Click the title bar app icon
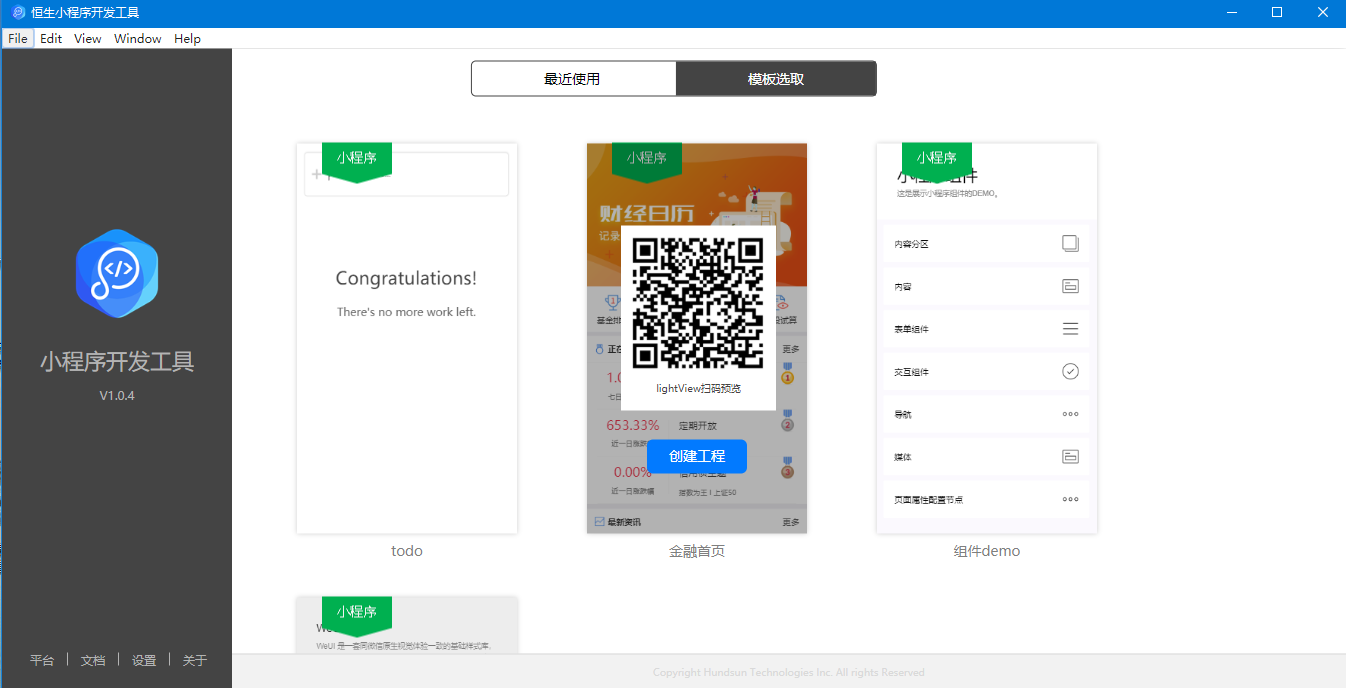1346x688 pixels. coord(18,12)
